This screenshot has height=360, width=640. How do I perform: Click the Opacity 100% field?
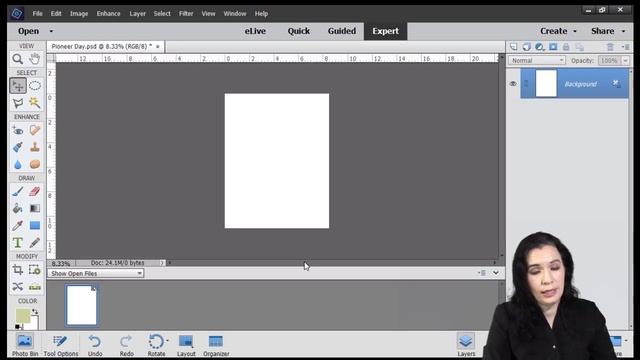tap(609, 60)
